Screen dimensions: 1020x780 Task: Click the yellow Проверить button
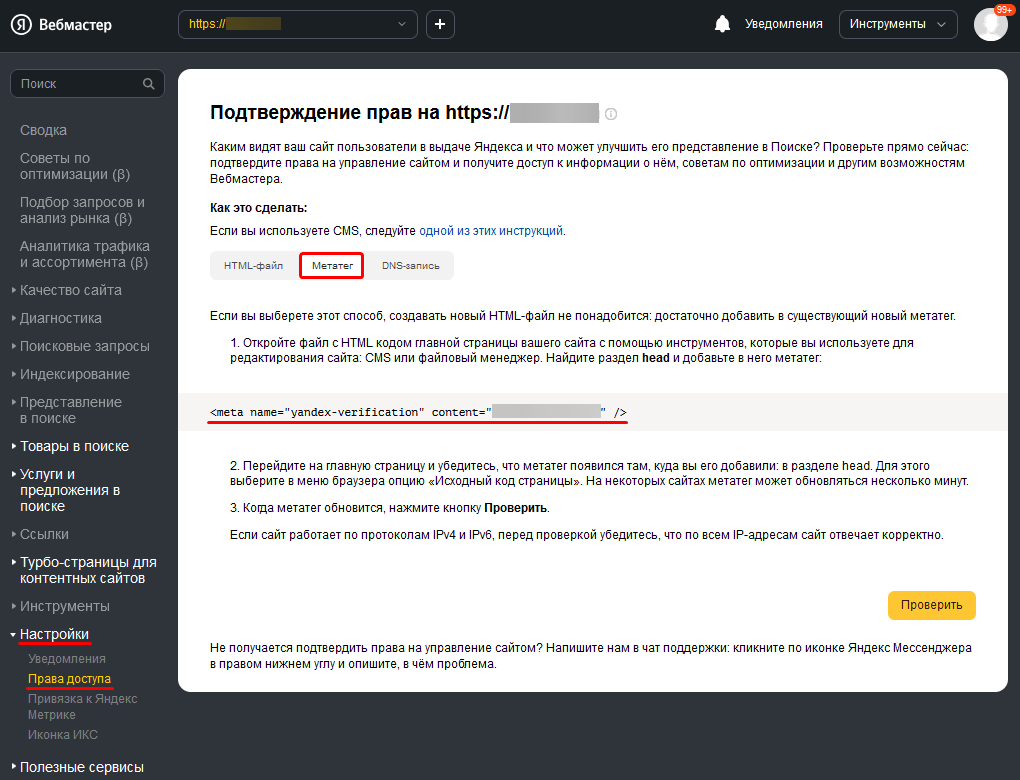click(932, 605)
